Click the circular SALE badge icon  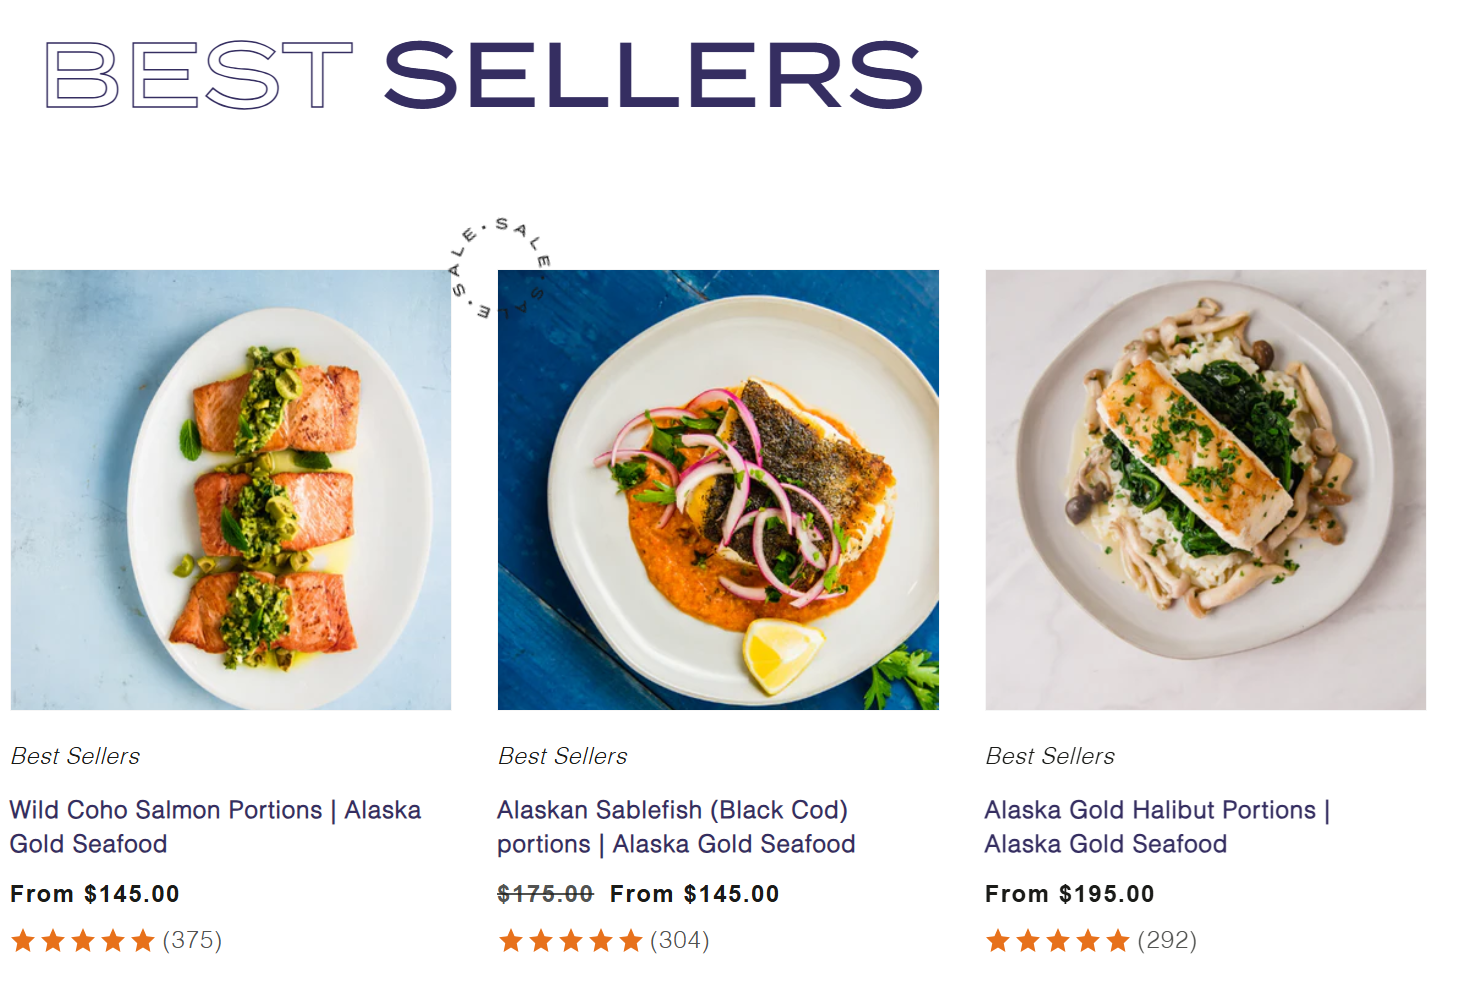[499, 268]
